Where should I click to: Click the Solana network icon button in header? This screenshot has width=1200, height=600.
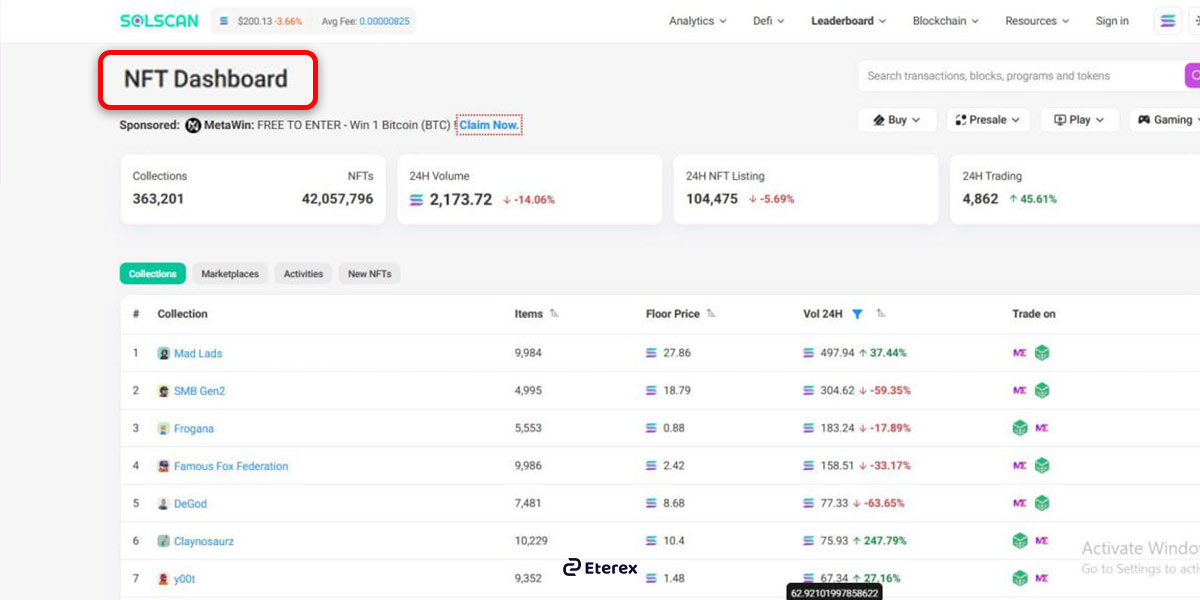click(1167, 21)
